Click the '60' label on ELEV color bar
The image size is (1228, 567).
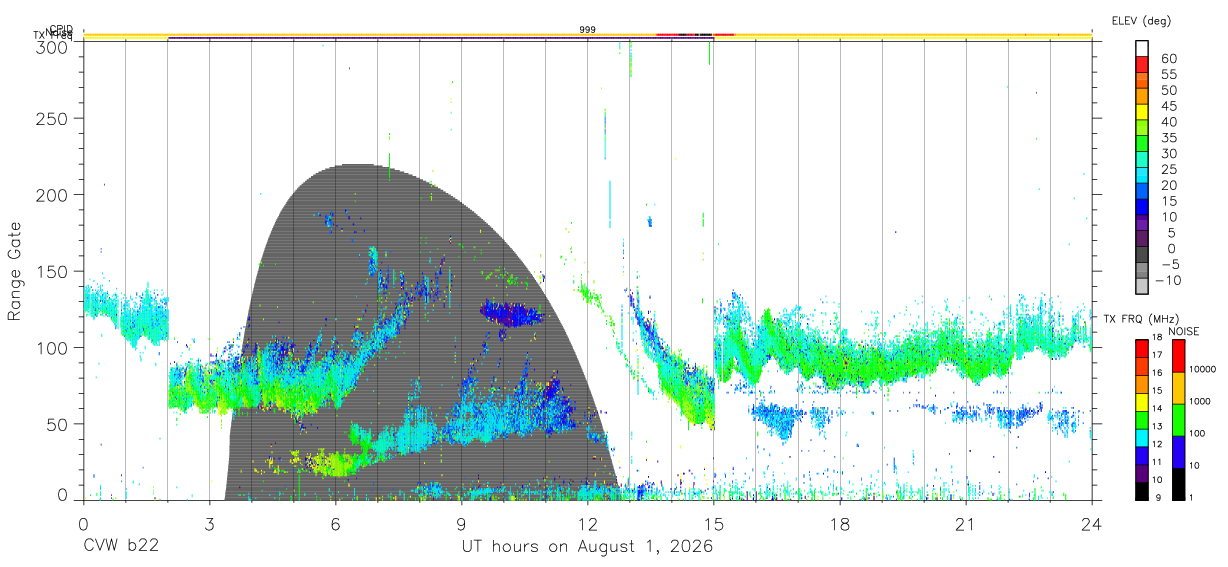[x=1168, y=58]
